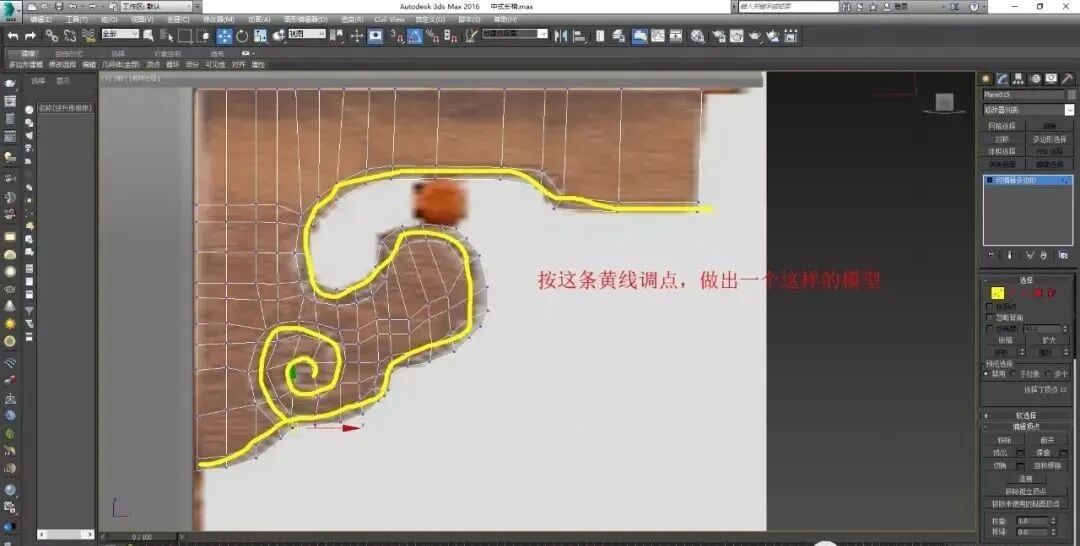Switch to the Display command panel tab
The height and width of the screenshot is (546, 1080).
click(x=1052, y=79)
